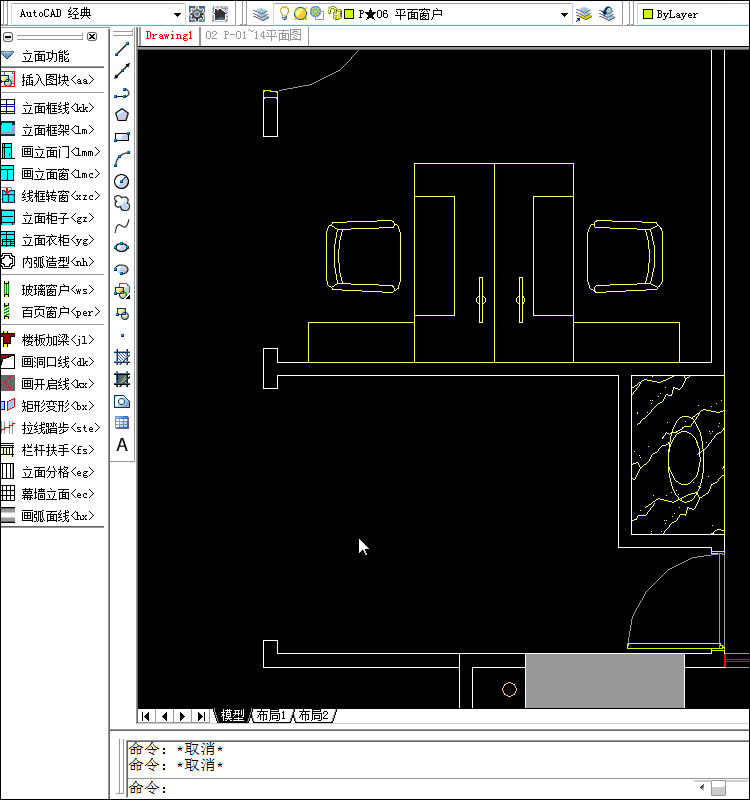Click 楼板加梁<jl> command
Viewport: 750px width, 800px height.
click(52, 339)
